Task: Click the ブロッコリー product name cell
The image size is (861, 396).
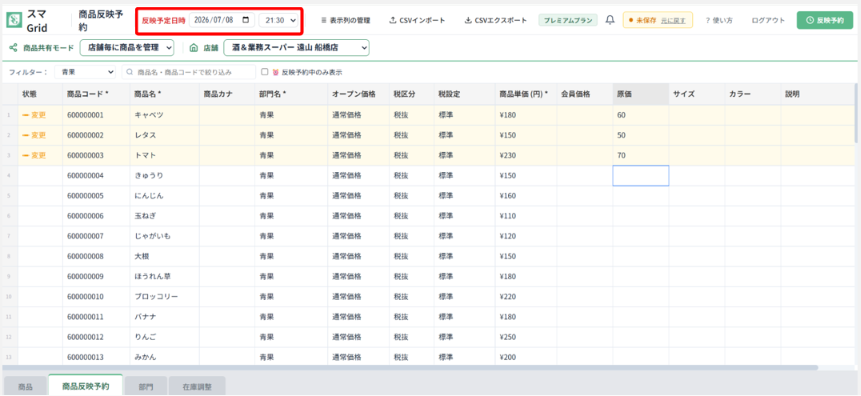Action: coord(164,297)
